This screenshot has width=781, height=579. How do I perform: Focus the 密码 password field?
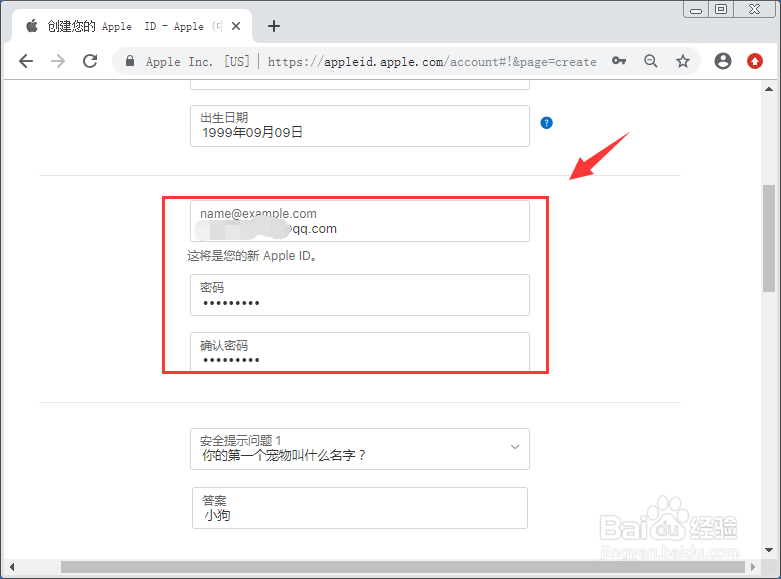[360, 295]
